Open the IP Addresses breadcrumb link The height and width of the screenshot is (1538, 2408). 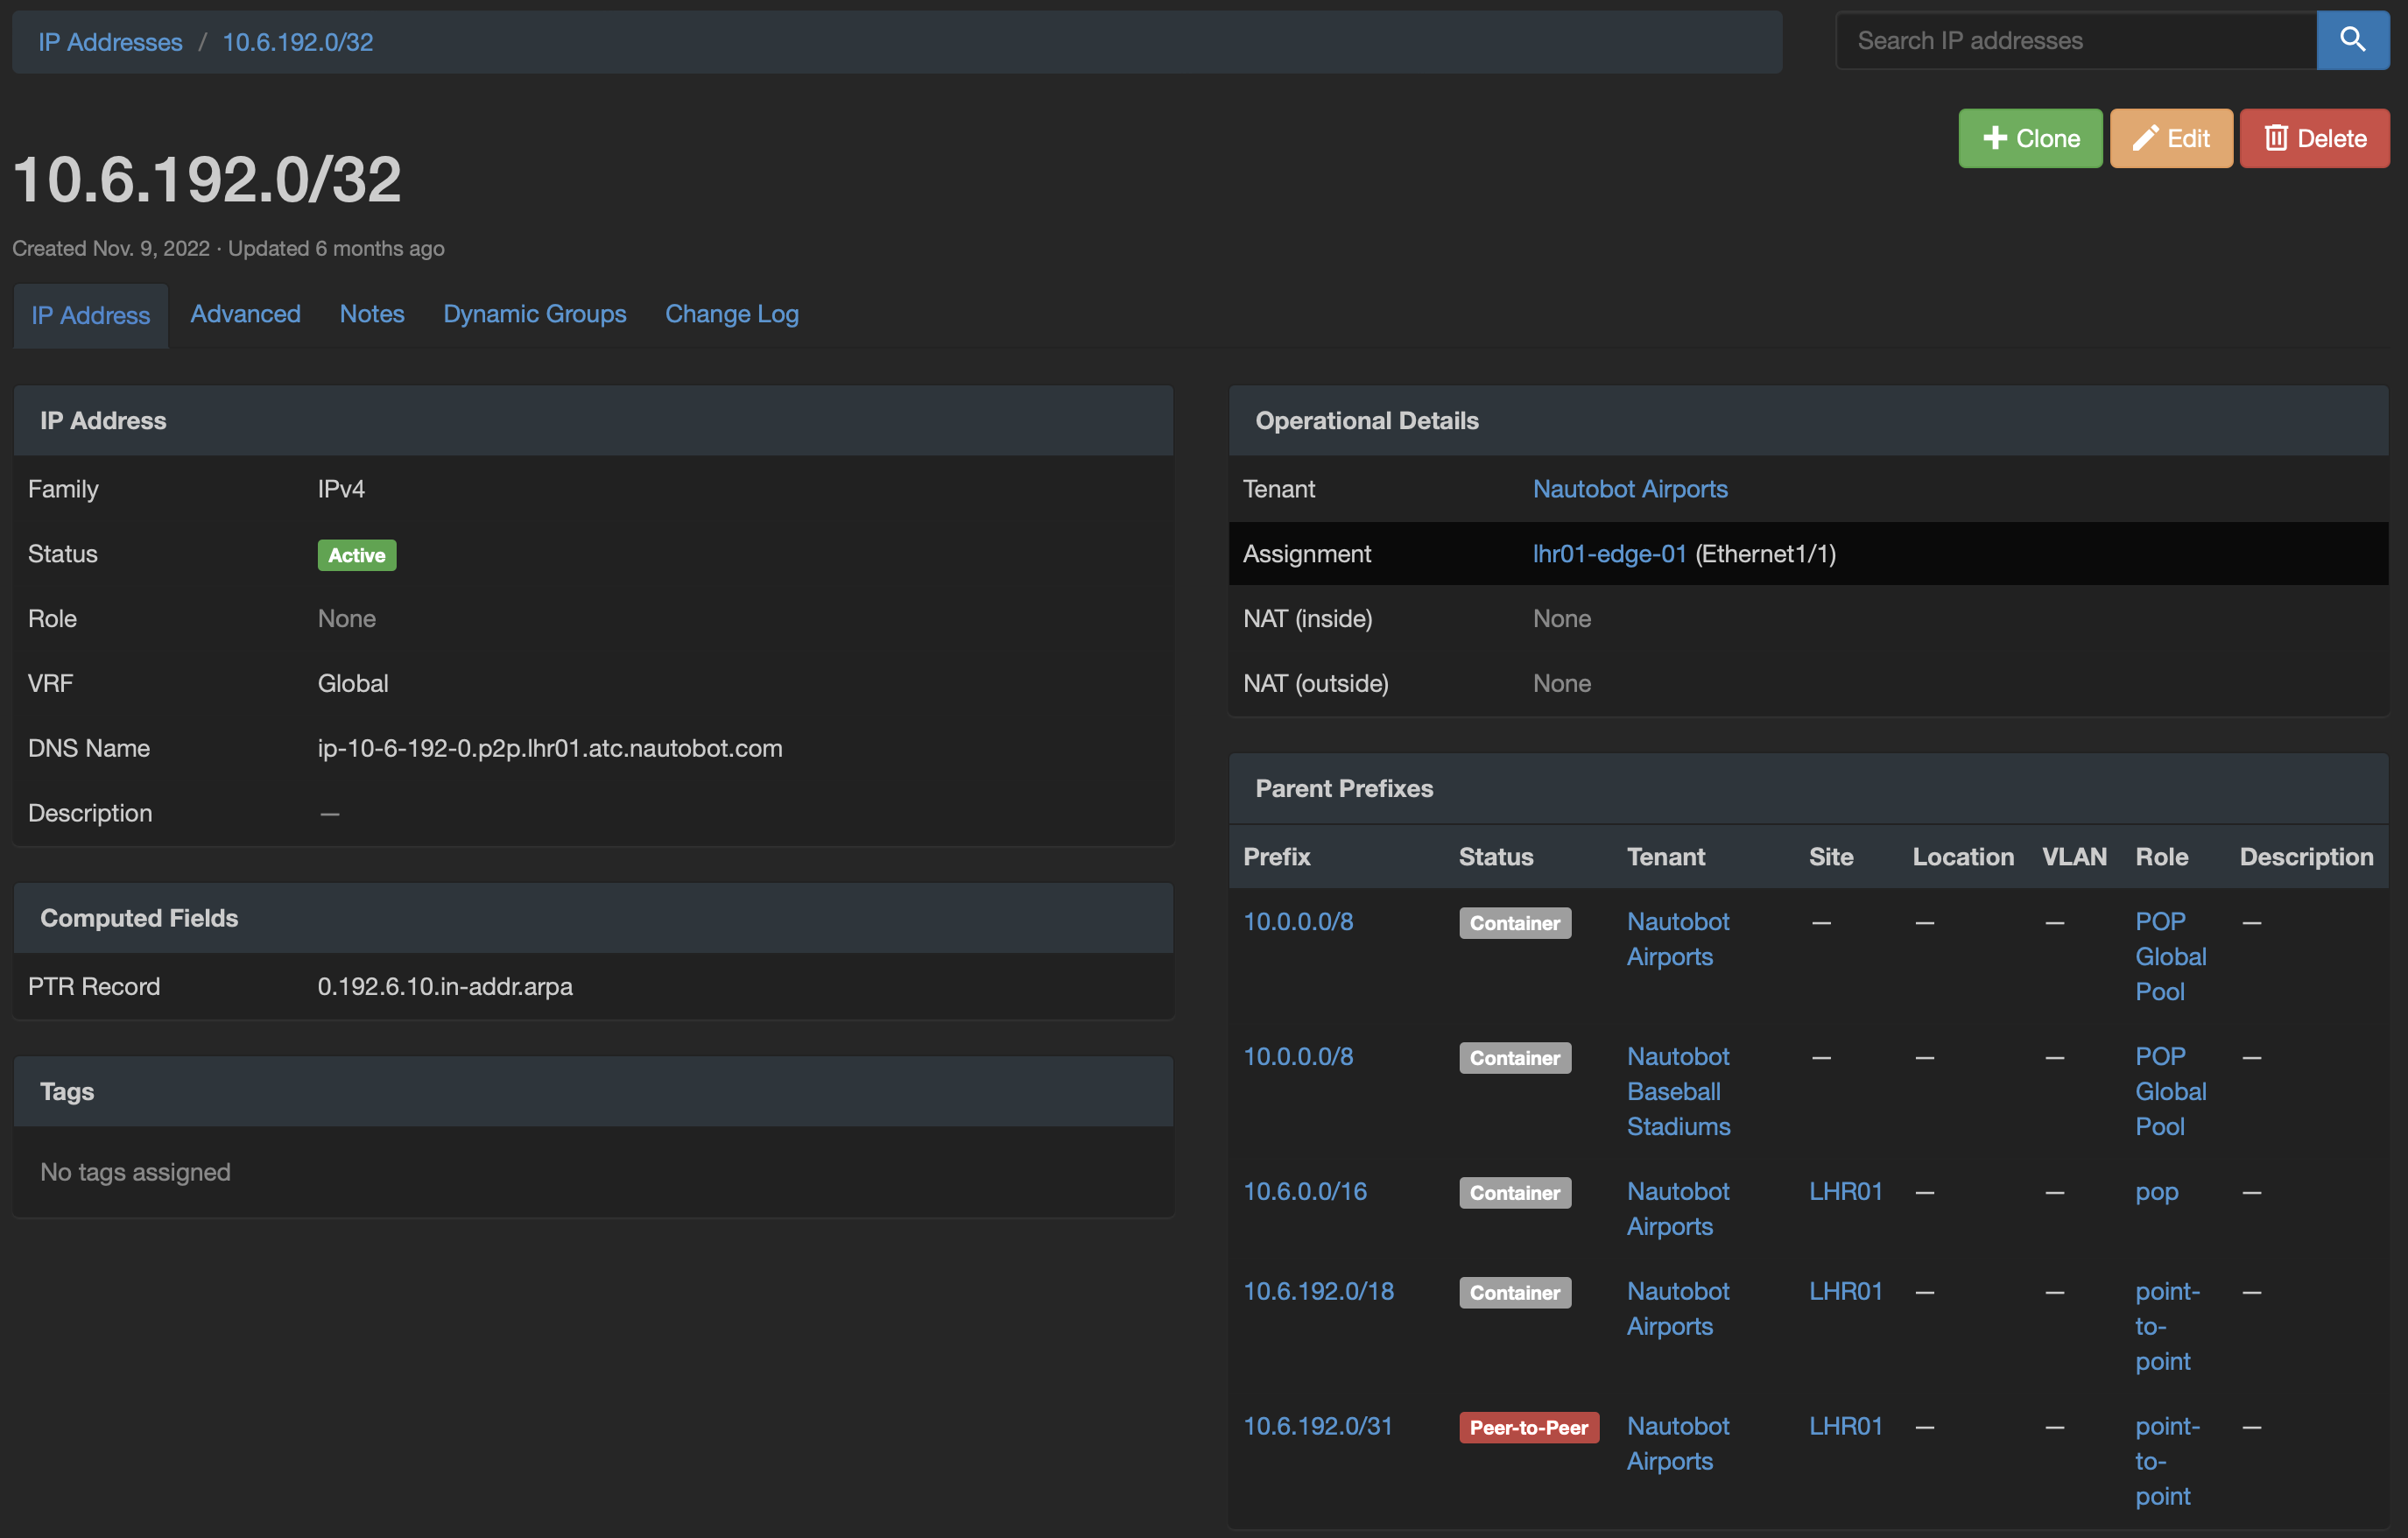tap(110, 42)
